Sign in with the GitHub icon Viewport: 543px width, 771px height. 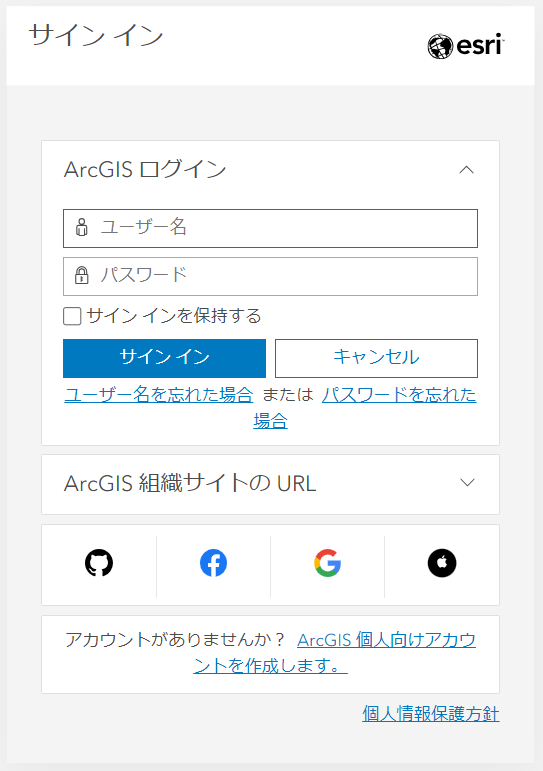pyautogui.click(x=99, y=563)
